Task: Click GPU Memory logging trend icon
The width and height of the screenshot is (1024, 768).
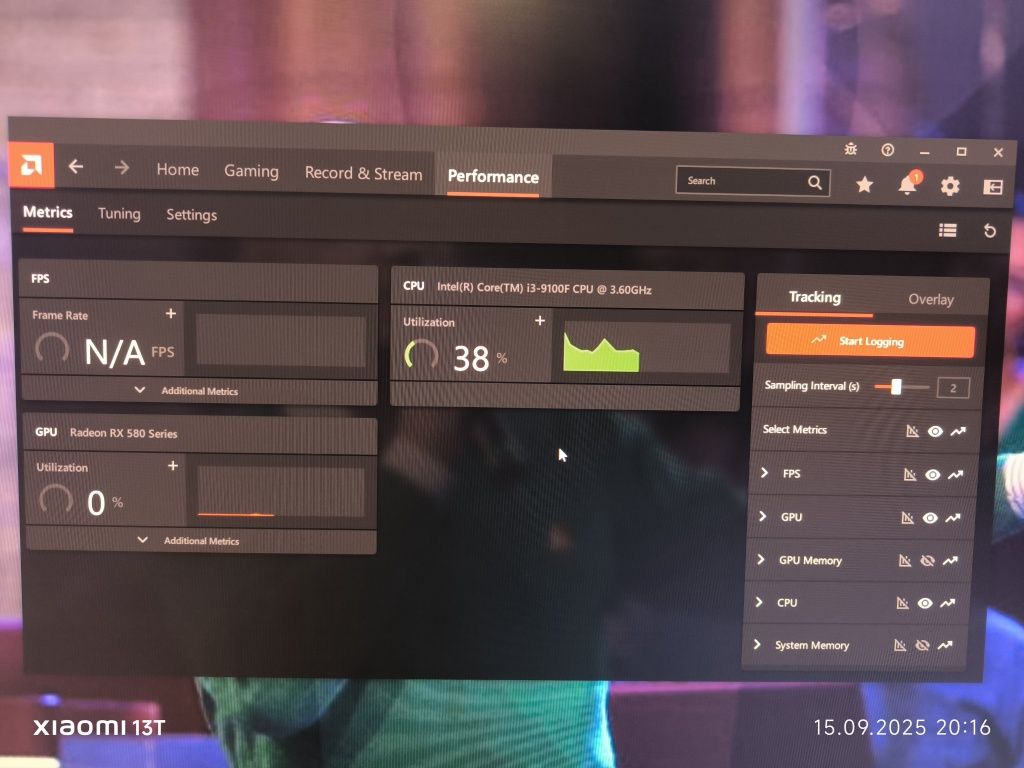Action: pyautogui.click(x=950, y=560)
